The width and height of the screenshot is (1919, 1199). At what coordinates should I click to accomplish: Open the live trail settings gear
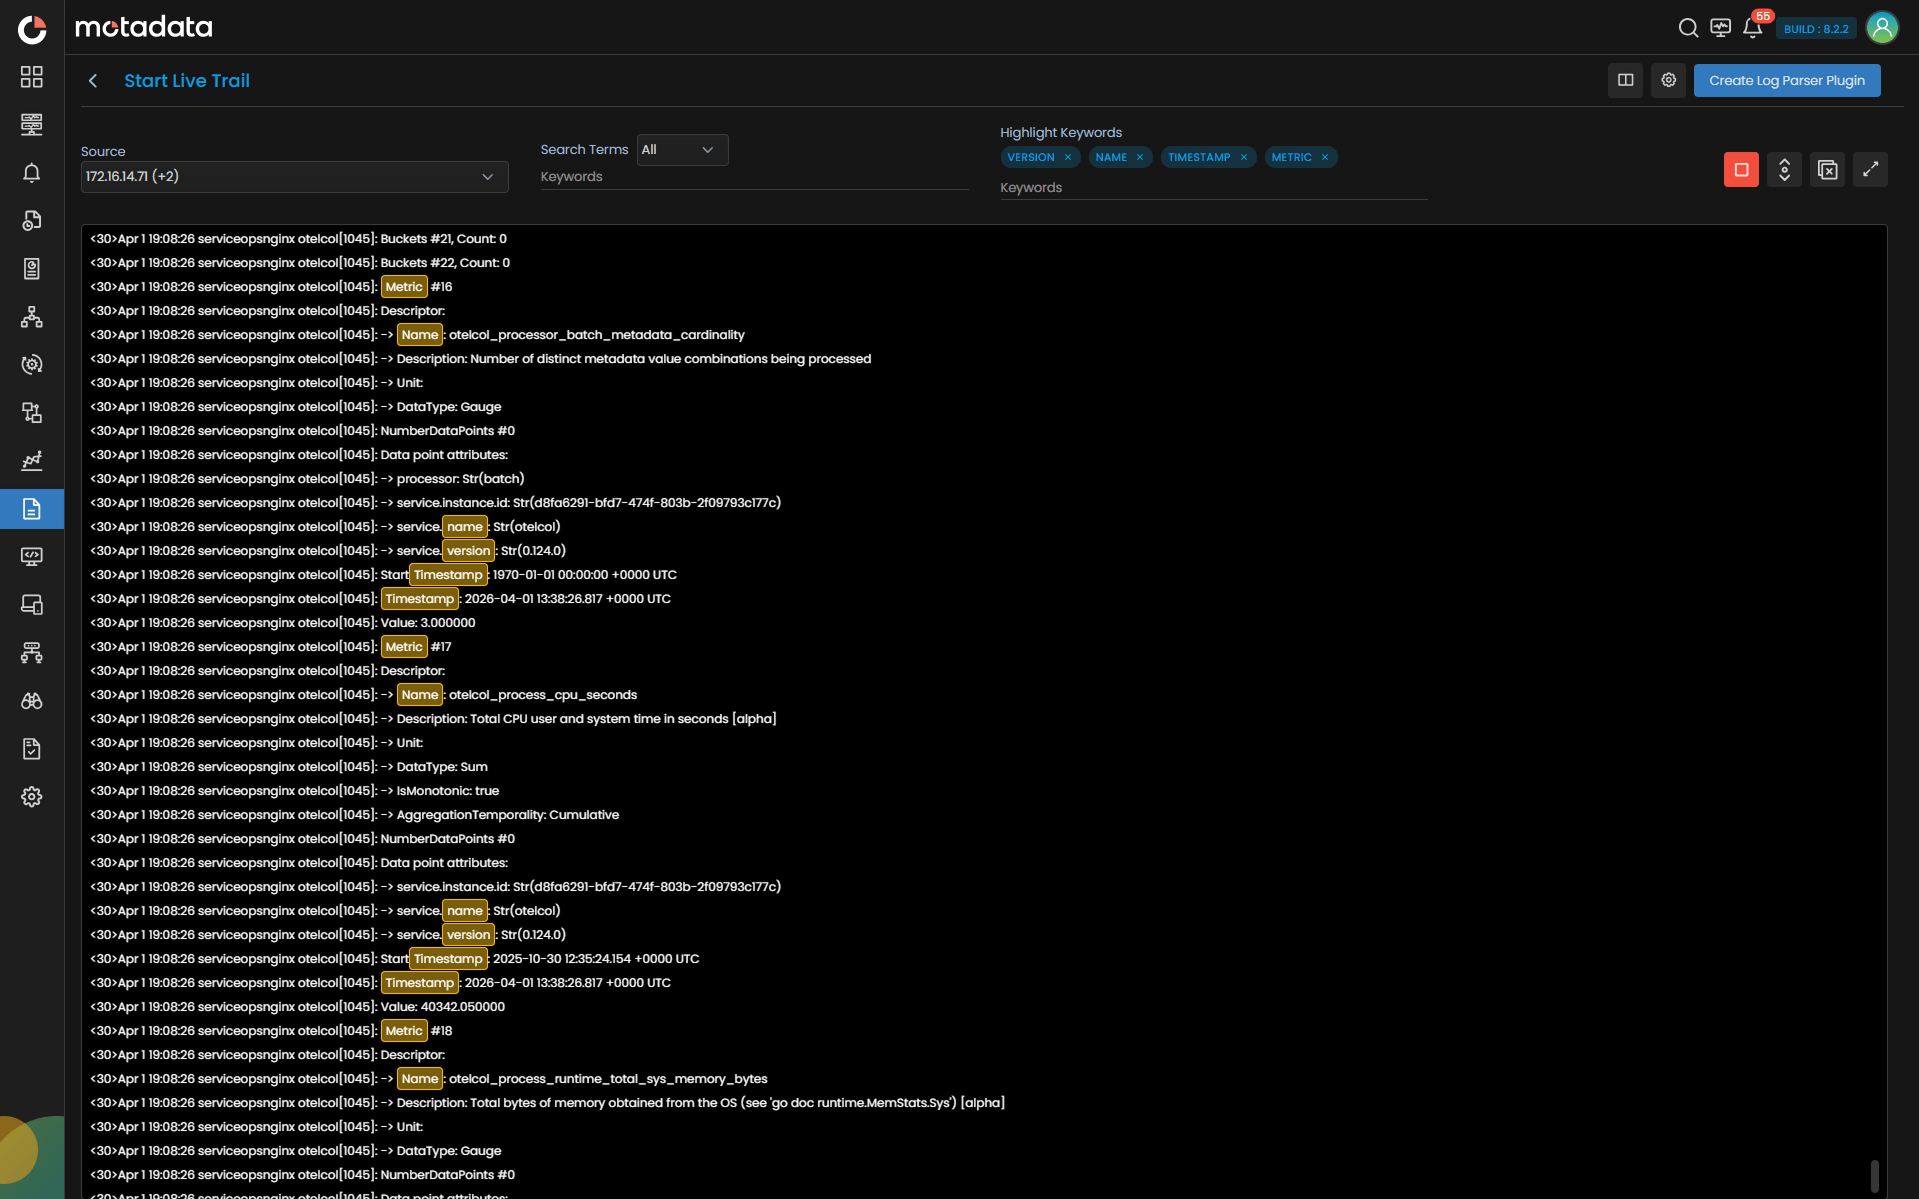tap(1667, 80)
